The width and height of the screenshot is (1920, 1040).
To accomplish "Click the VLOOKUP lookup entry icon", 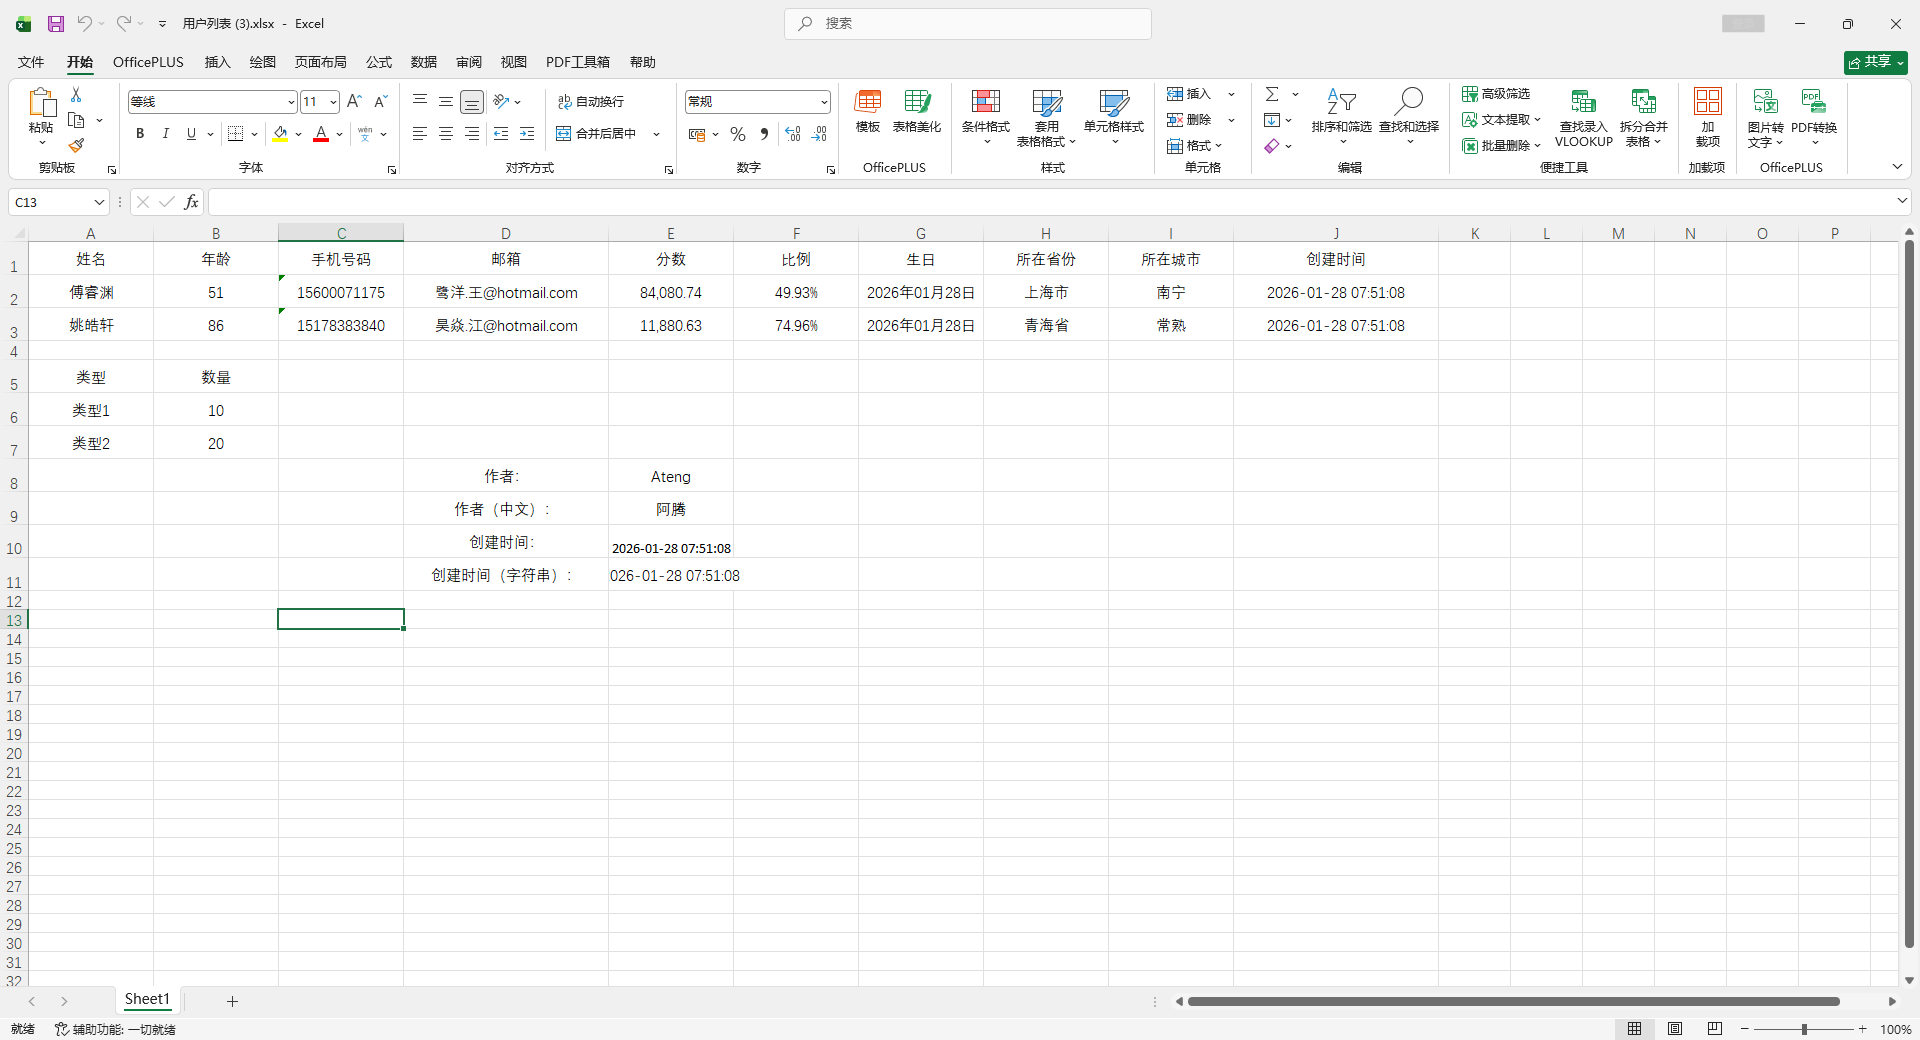I will (x=1583, y=102).
